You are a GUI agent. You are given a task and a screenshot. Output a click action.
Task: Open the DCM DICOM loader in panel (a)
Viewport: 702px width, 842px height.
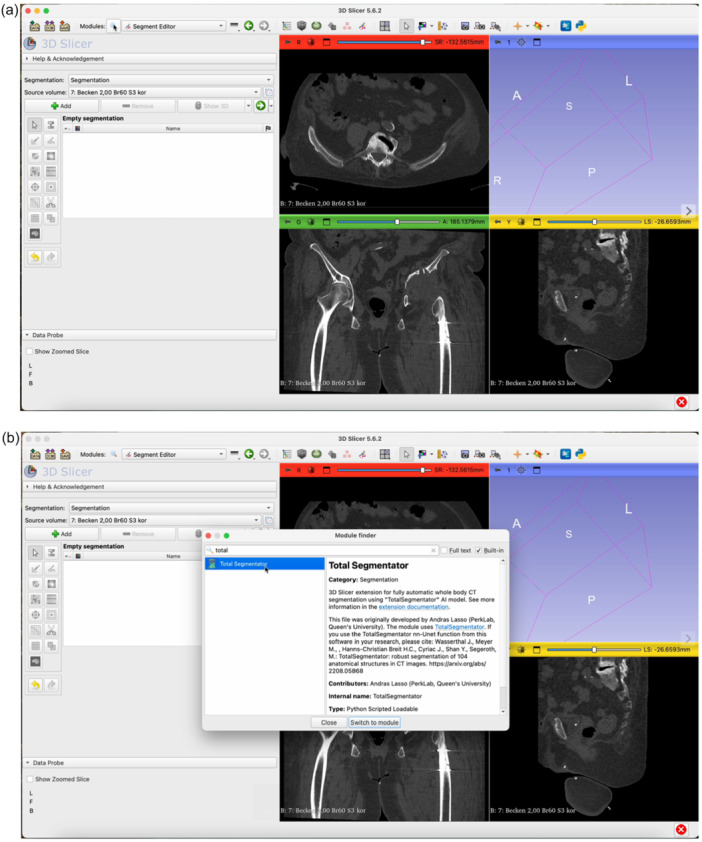pyautogui.click(x=49, y=26)
